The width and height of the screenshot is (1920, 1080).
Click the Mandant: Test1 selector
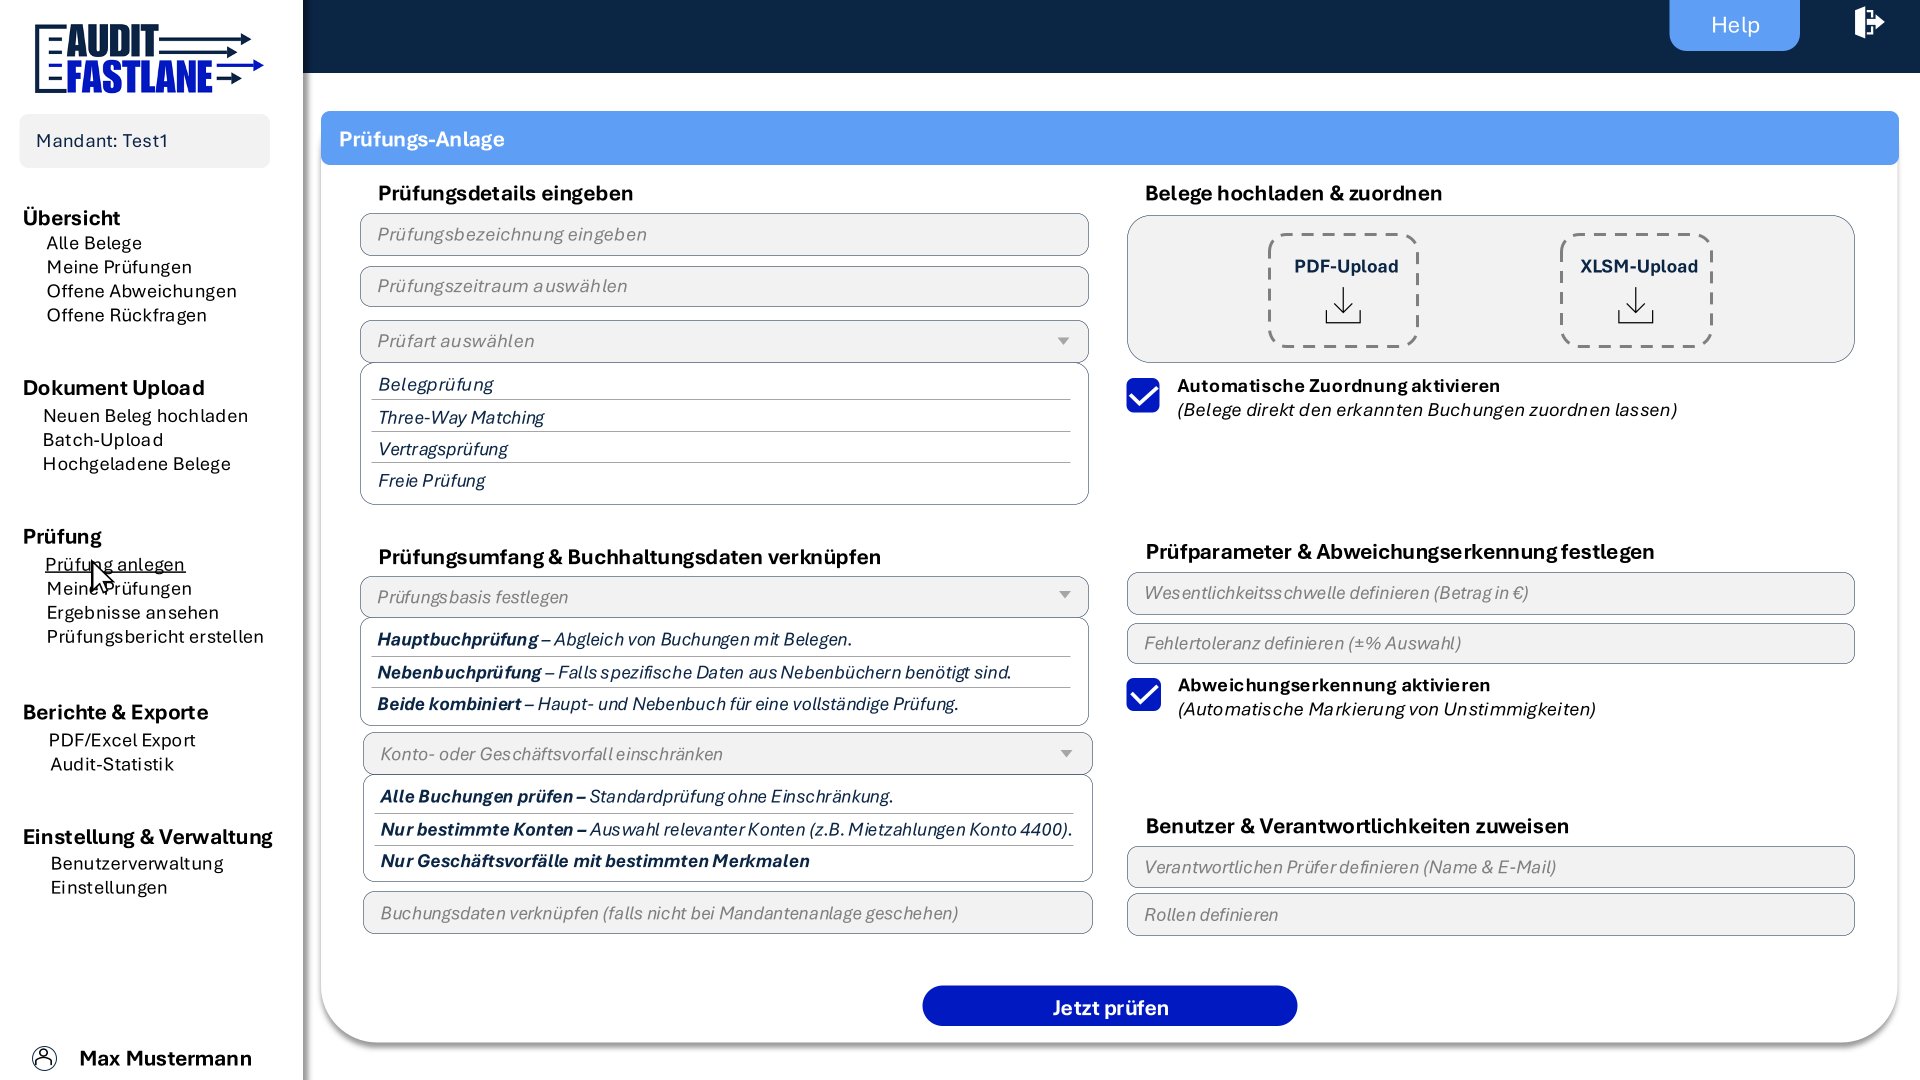click(145, 141)
